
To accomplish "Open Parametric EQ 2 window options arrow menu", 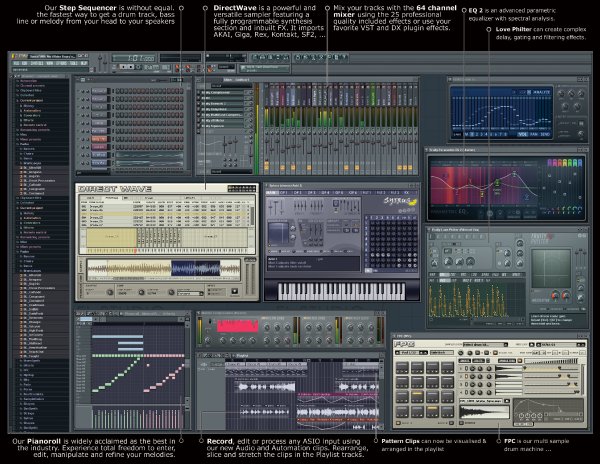I will pyautogui.click(x=427, y=150).
